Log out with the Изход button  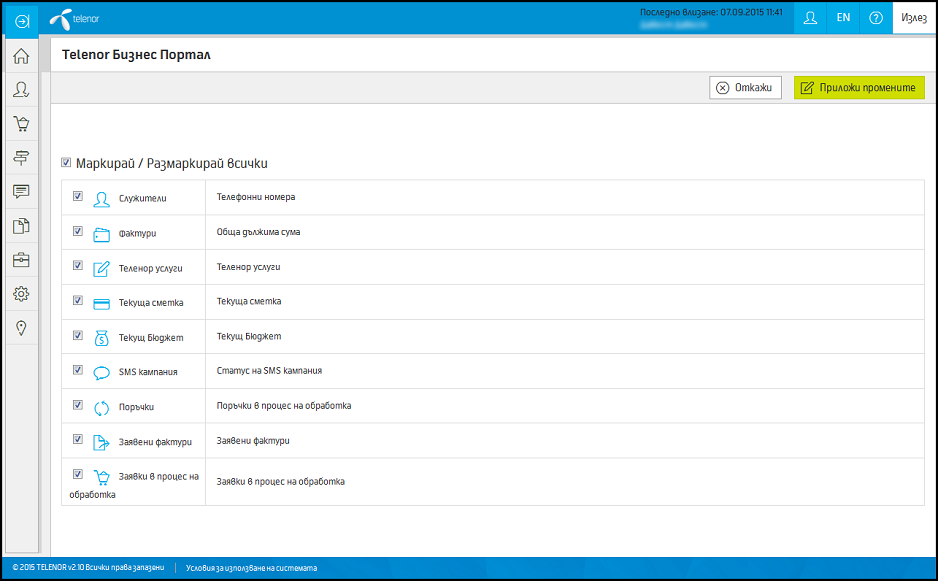913,18
